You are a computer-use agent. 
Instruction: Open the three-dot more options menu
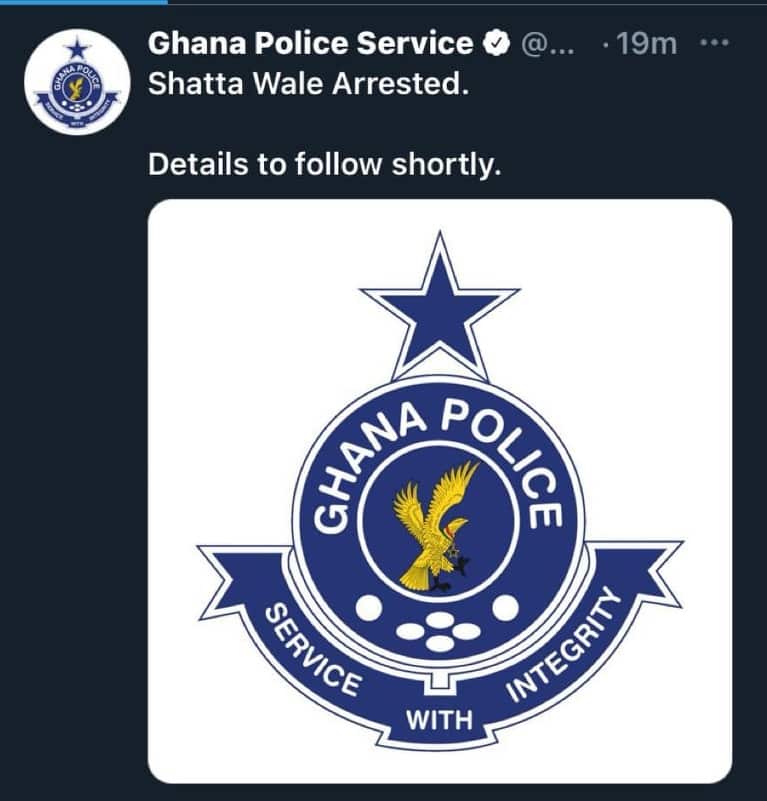point(714,43)
